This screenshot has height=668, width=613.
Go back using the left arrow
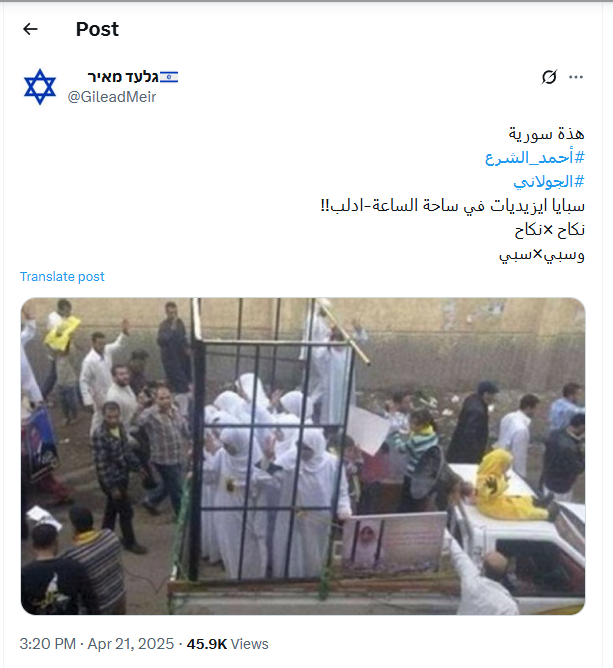[x=30, y=29]
